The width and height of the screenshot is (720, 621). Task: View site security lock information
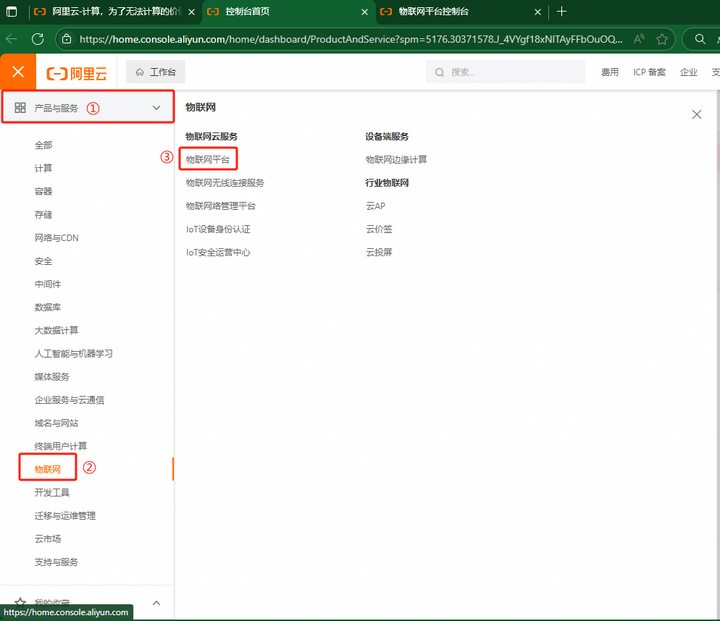[x=67, y=39]
